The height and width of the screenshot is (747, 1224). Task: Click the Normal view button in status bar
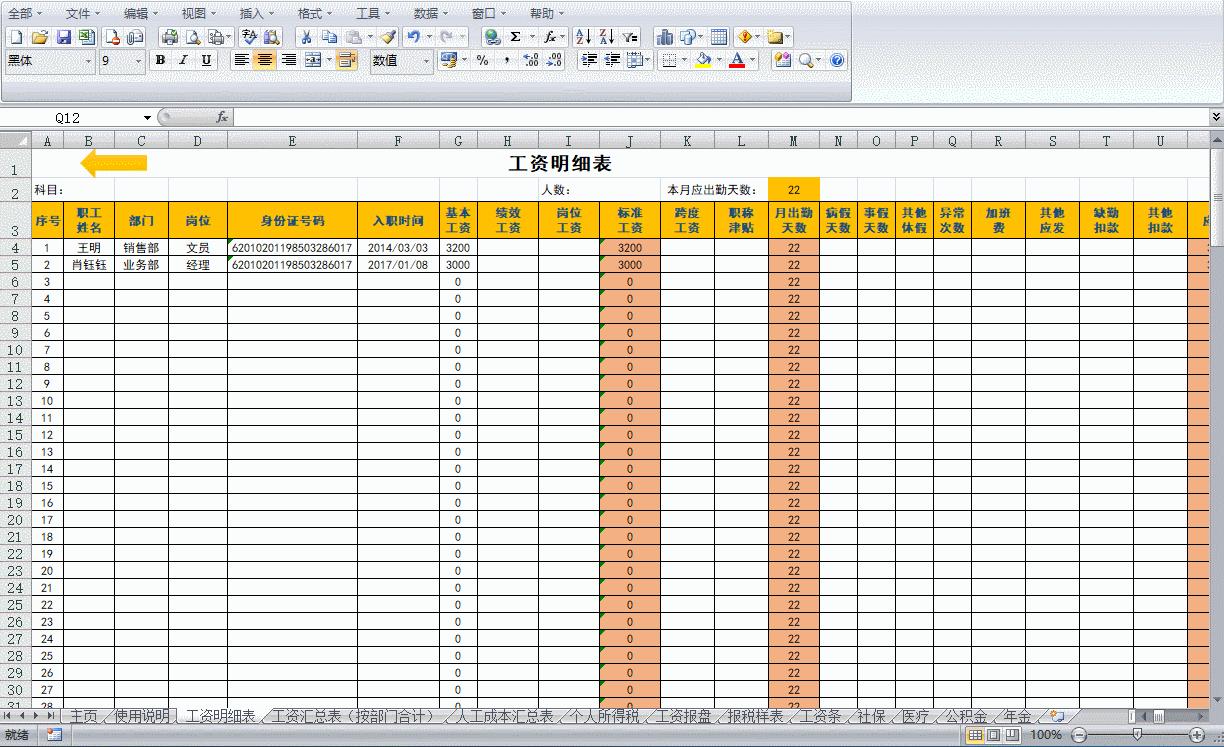click(974, 737)
